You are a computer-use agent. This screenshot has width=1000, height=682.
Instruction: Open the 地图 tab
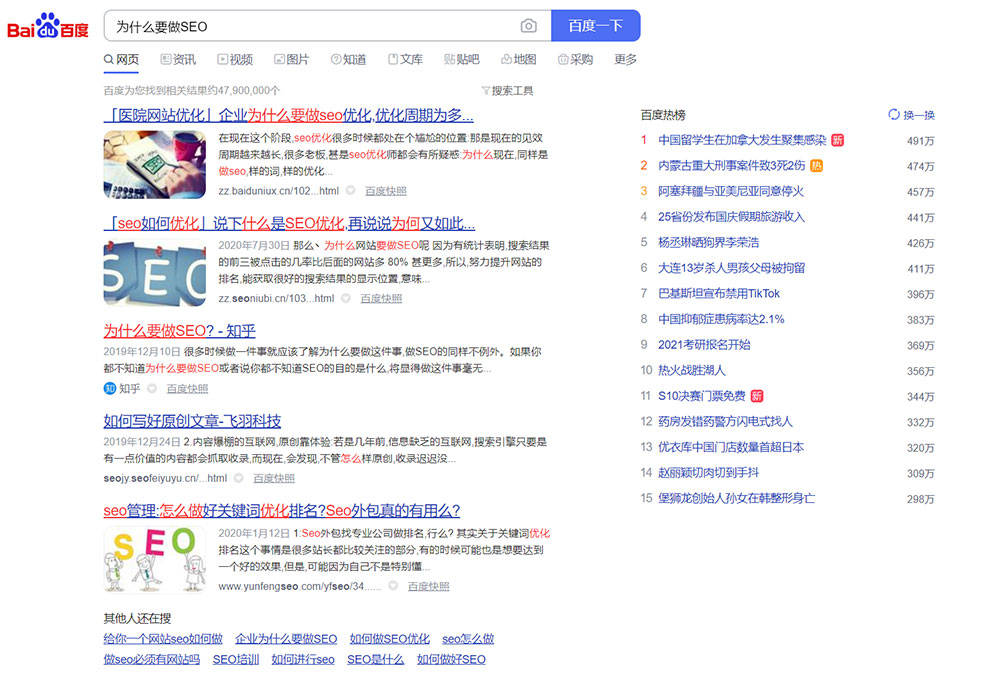518,59
